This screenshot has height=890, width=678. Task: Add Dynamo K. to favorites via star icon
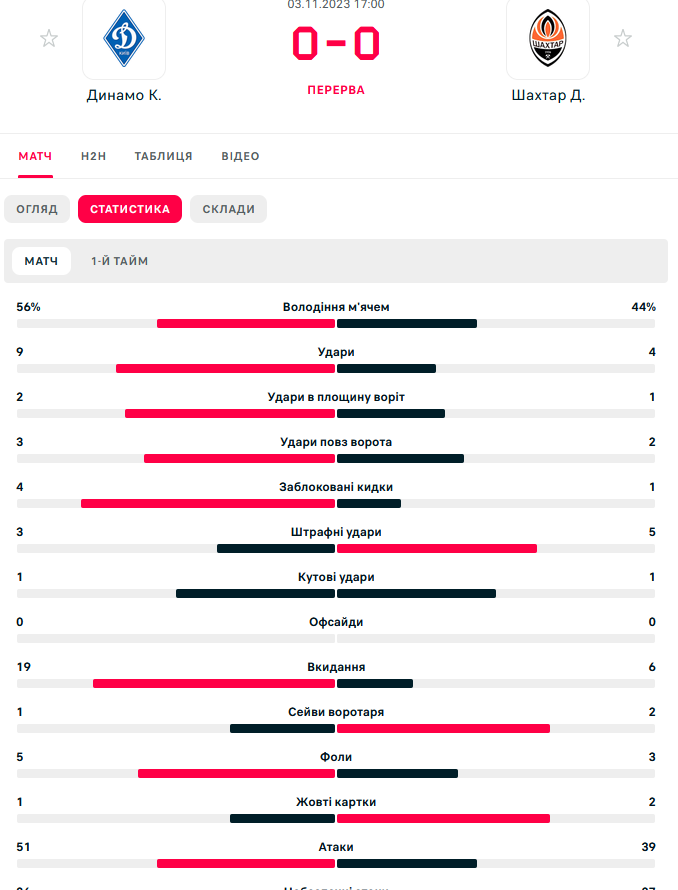tap(48, 38)
